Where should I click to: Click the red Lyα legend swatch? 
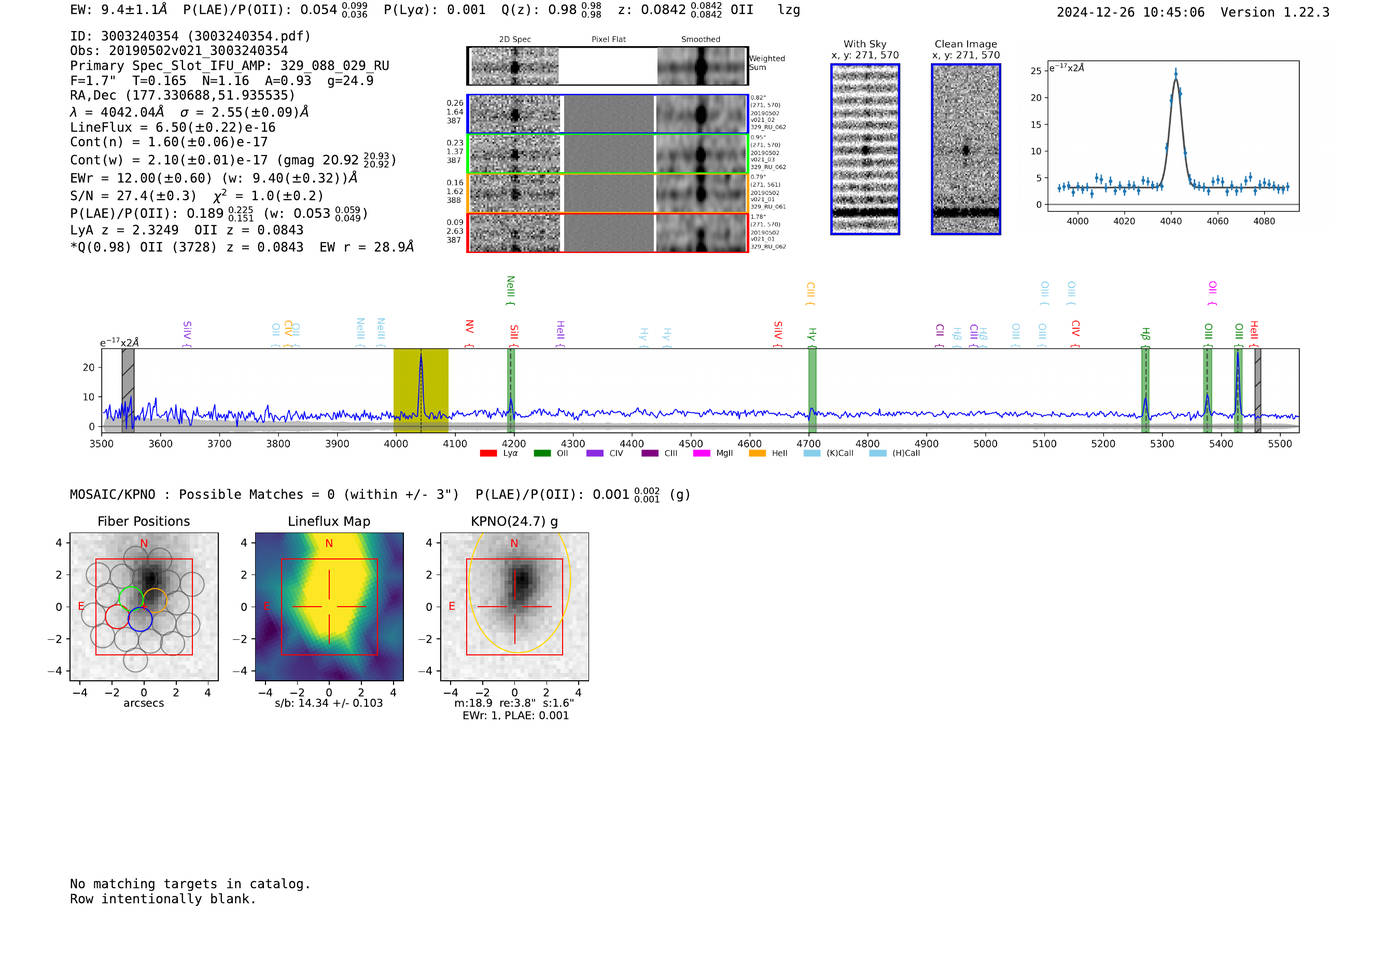[x=488, y=453]
